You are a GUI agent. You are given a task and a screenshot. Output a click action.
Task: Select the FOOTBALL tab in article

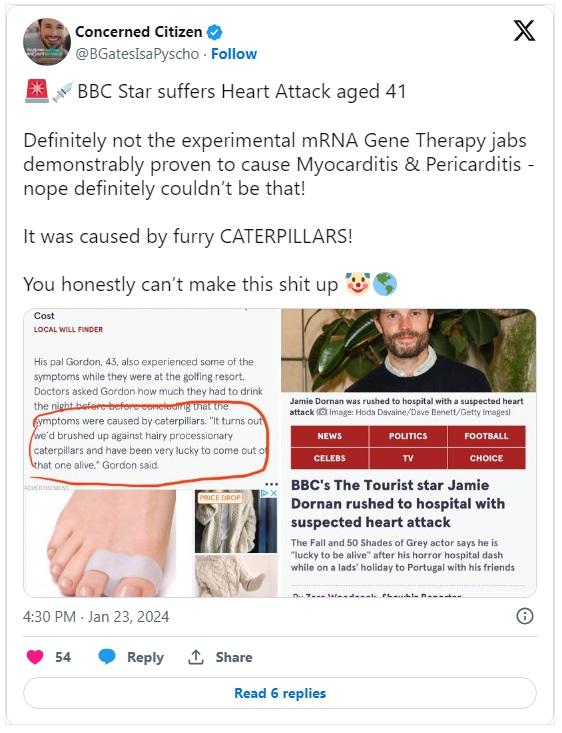(486, 436)
